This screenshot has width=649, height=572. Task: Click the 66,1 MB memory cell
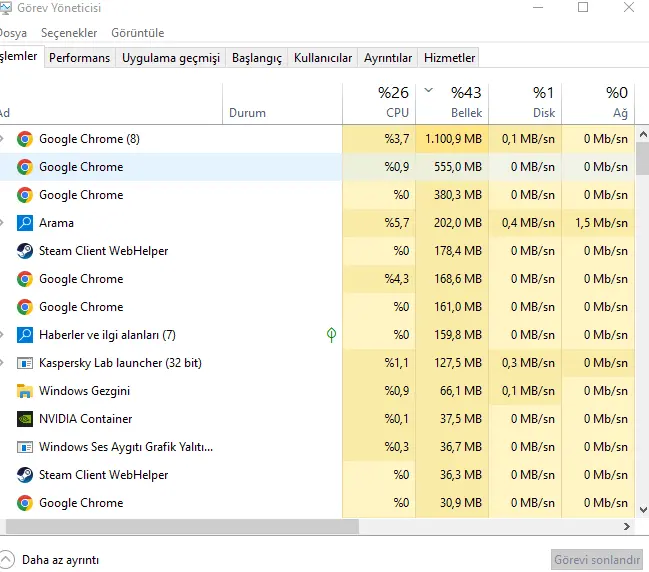coord(452,391)
